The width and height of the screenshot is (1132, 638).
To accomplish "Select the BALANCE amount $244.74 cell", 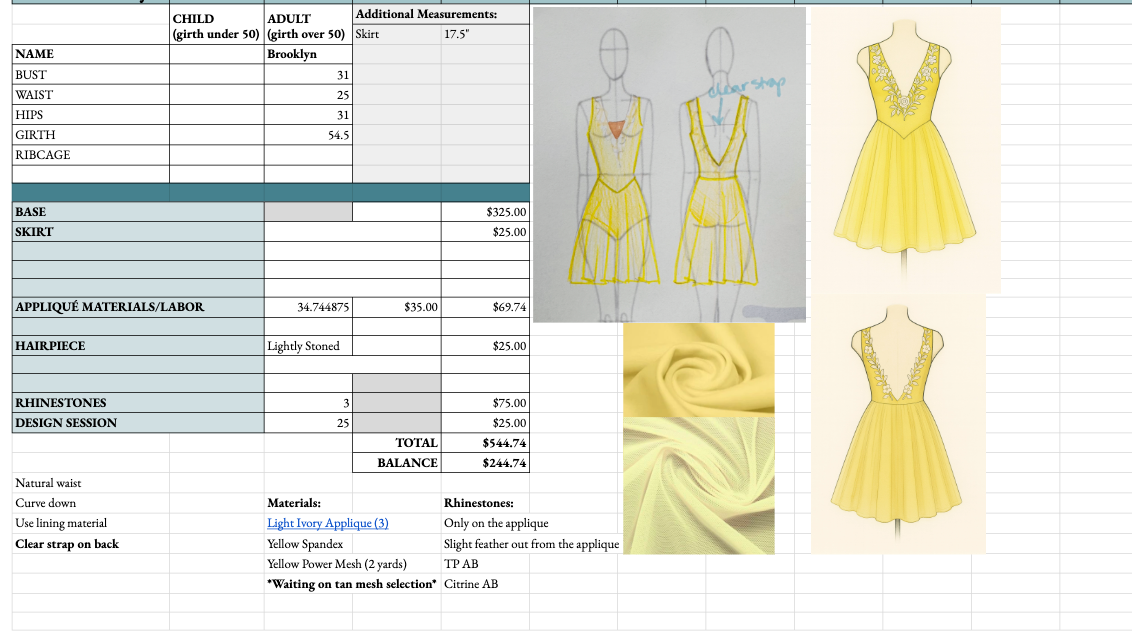I will (x=484, y=463).
